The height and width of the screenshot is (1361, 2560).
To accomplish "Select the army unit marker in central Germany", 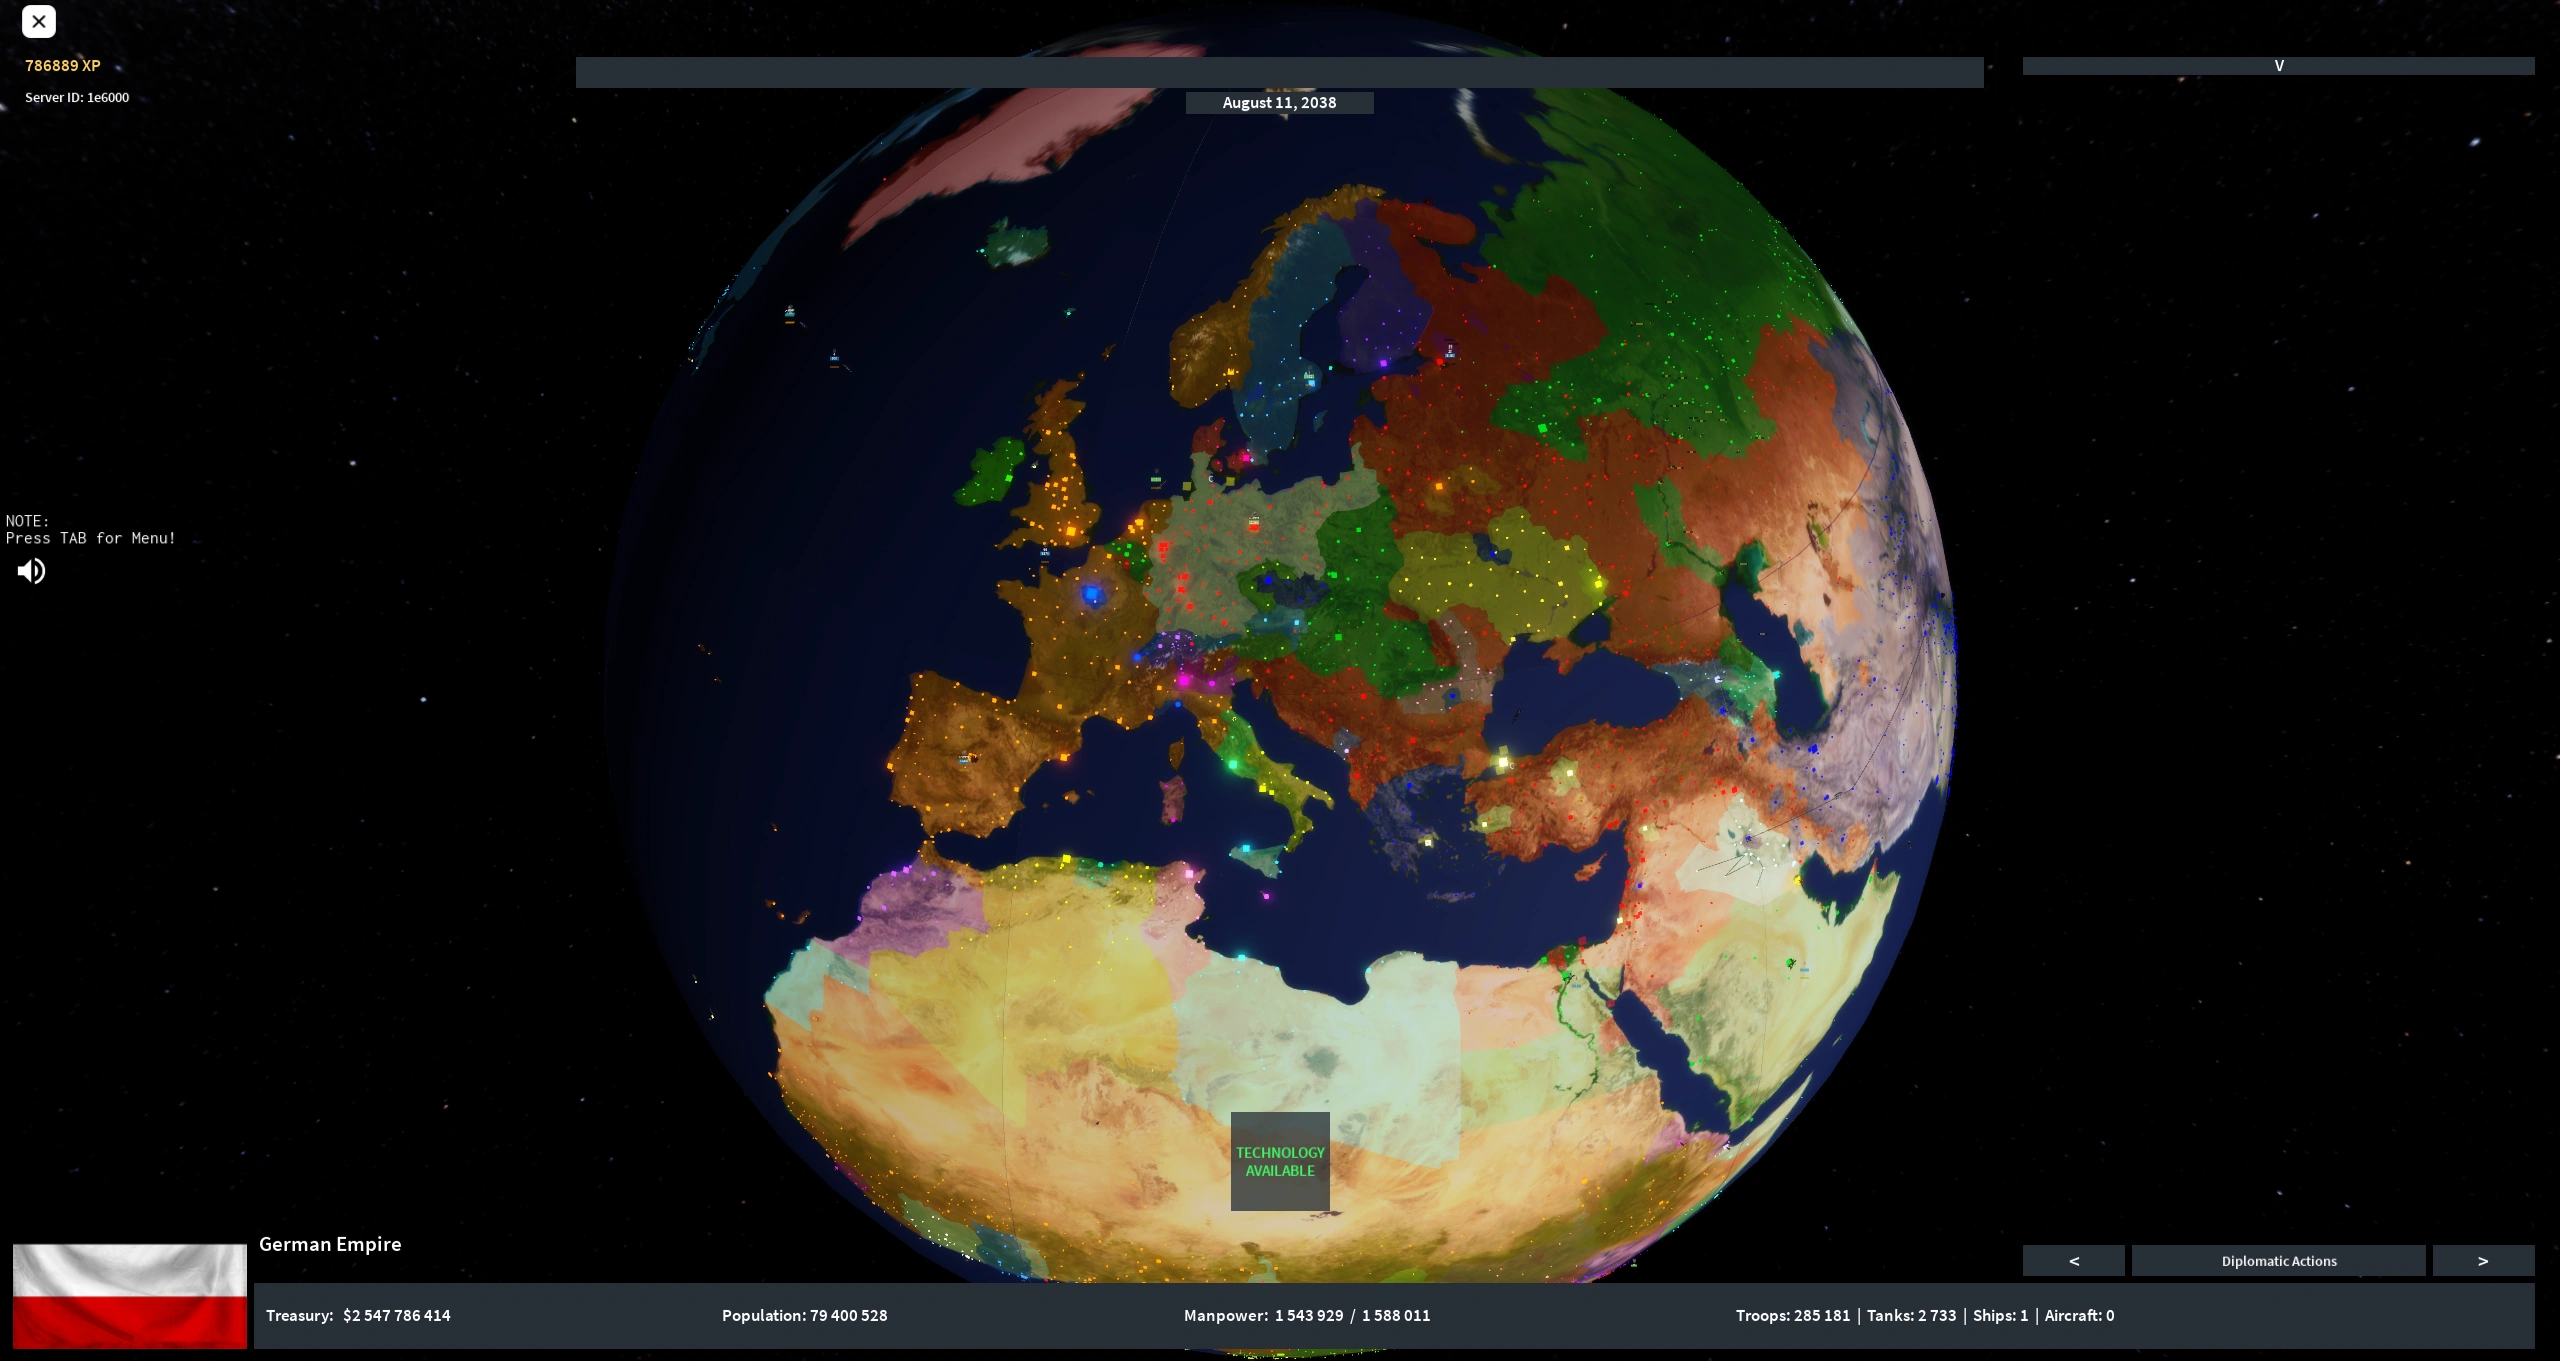I will [x=1254, y=523].
